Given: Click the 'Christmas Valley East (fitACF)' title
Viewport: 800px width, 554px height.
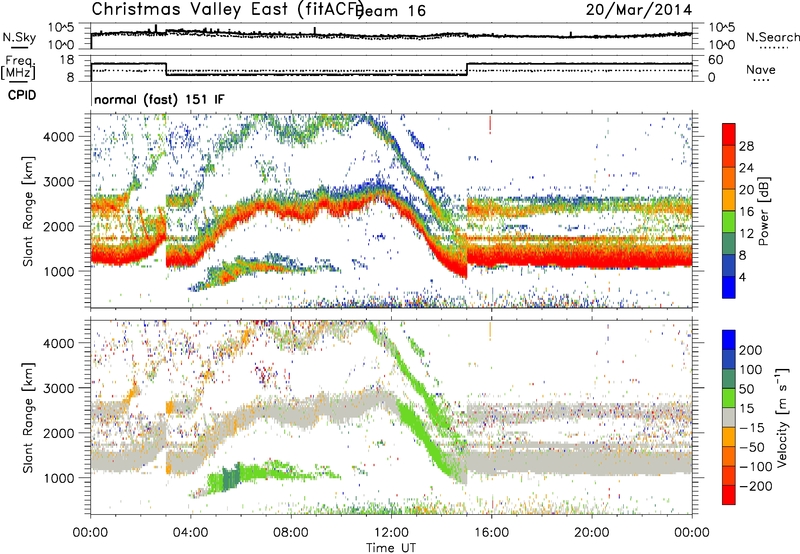Looking at the screenshot, I should click(228, 9).
